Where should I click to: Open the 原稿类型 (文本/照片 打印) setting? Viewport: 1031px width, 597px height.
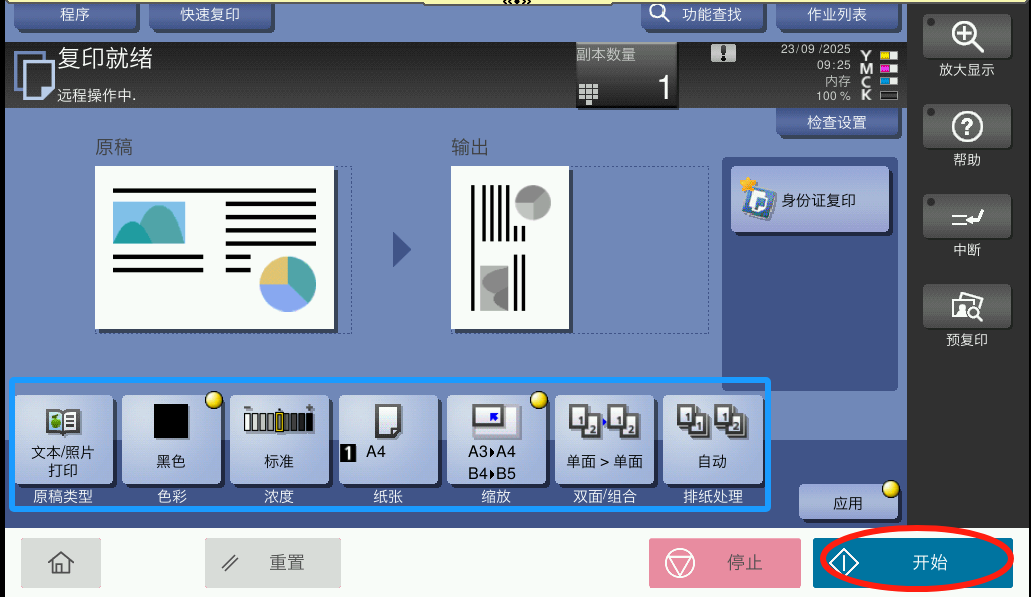click(62, 441)
